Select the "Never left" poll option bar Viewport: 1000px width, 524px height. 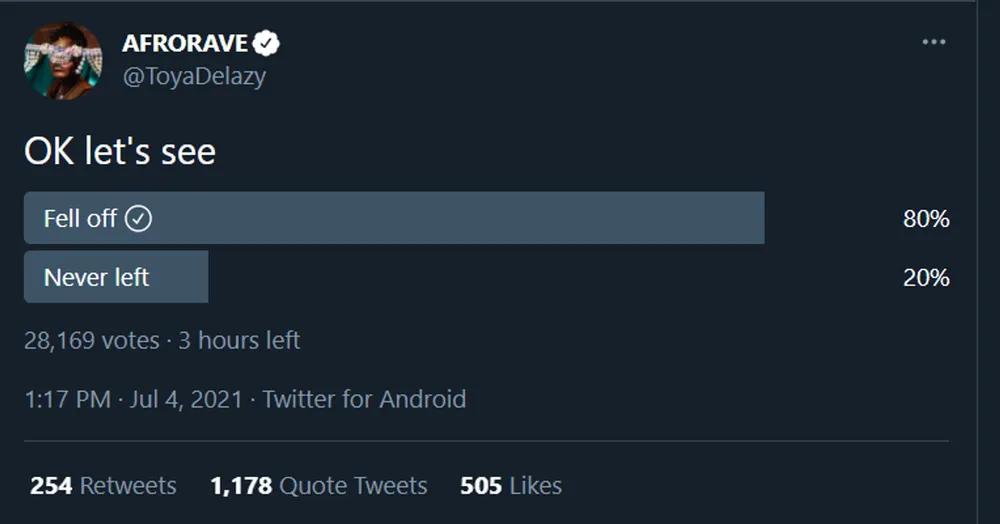116,277
